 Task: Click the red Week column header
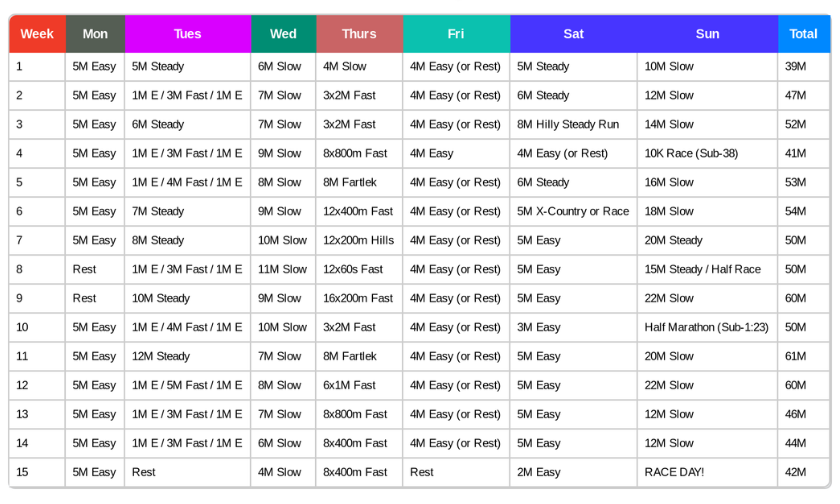37,34
